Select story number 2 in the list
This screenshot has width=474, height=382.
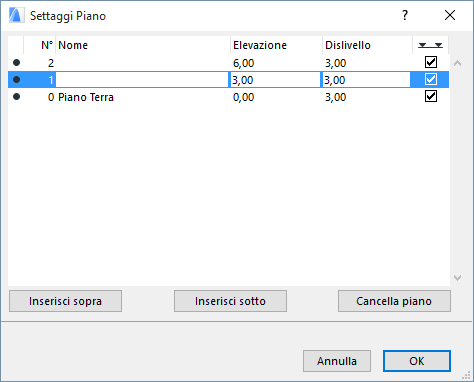51,63
